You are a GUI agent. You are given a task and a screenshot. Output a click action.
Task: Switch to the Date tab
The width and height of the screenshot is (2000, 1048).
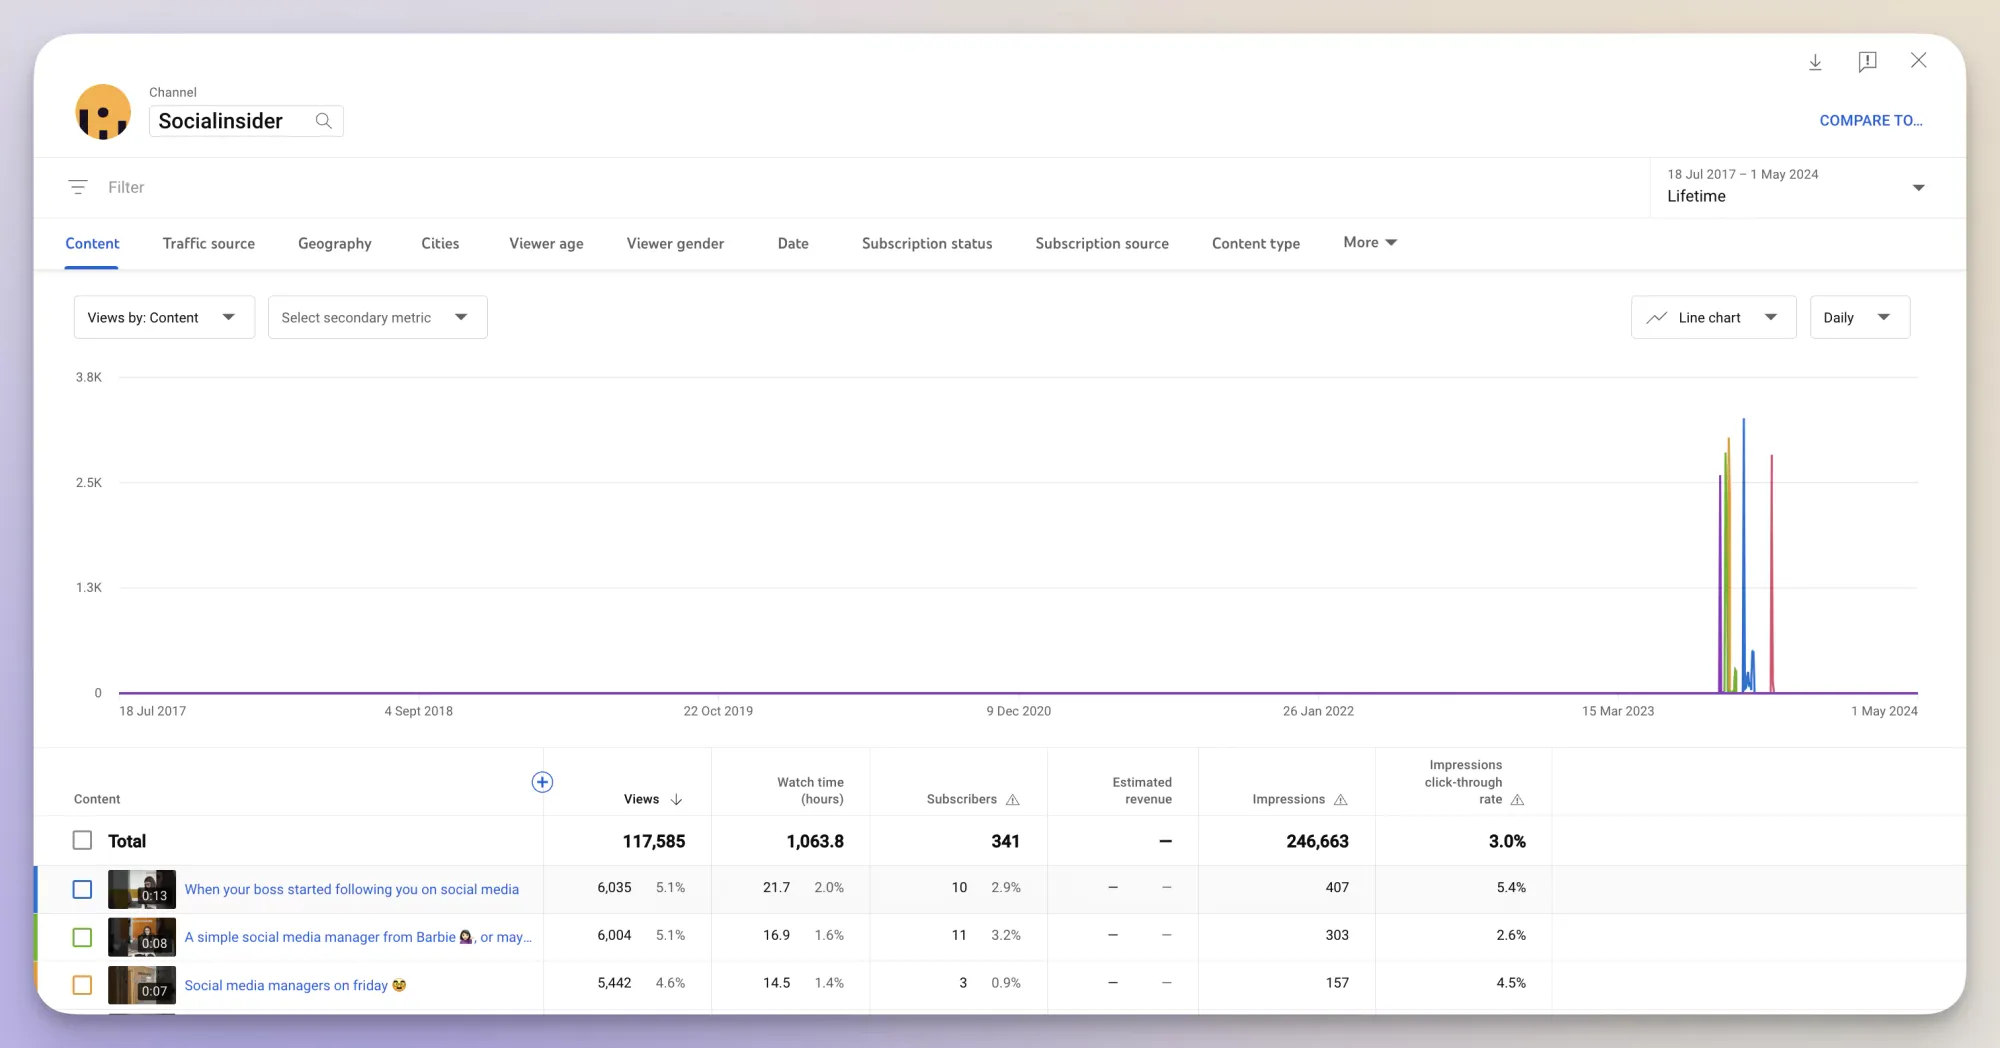[793, 243]
